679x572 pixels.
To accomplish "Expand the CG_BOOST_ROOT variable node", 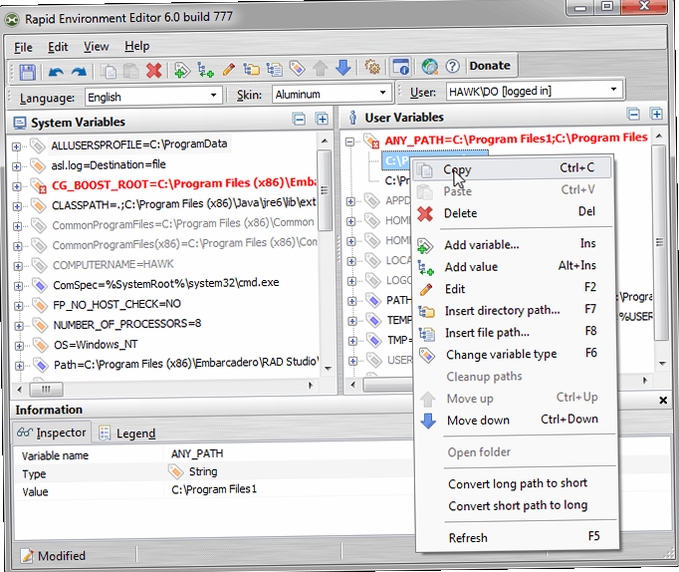I will click(x=16, y=187).
